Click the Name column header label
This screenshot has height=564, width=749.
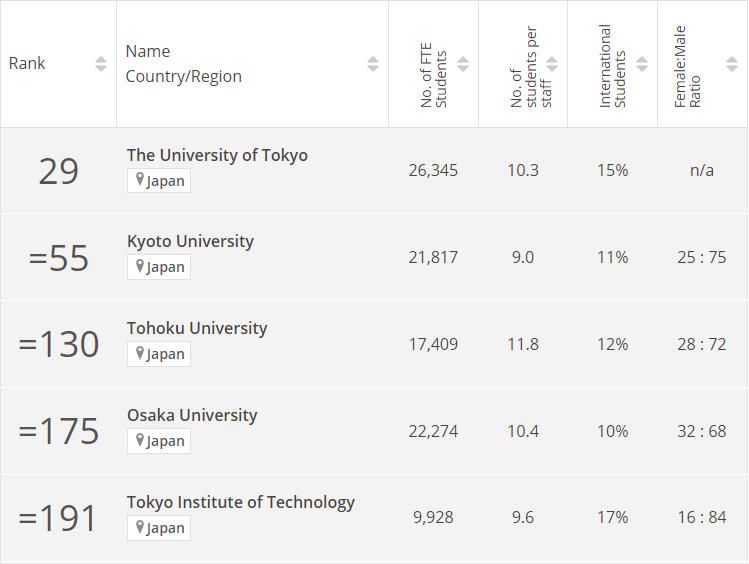click(x=148, y=51)
